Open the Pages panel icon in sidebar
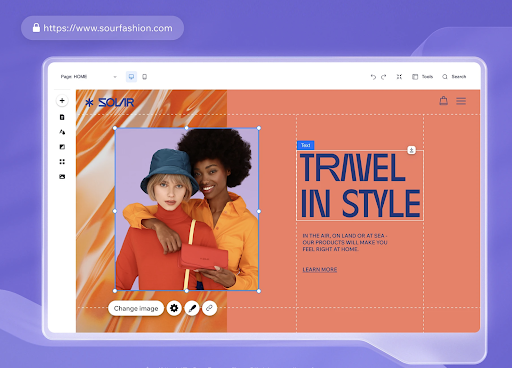The width and height of the screenshot is (512, 368). [62, 117]
